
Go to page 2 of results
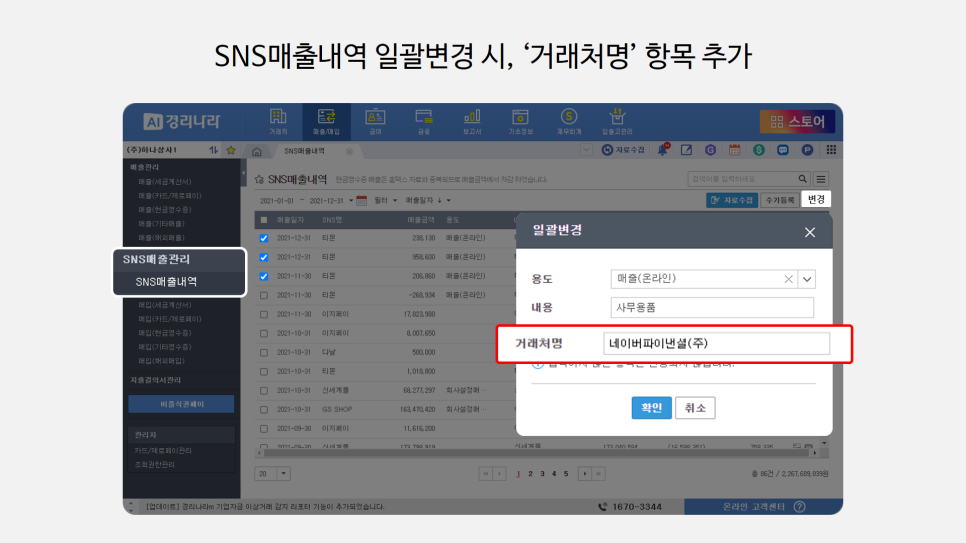[x=530, y=474]
